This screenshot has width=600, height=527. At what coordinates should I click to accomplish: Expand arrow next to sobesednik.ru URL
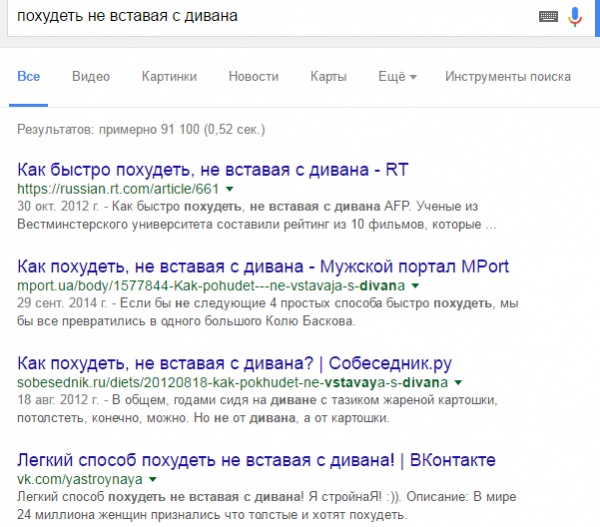458,382
